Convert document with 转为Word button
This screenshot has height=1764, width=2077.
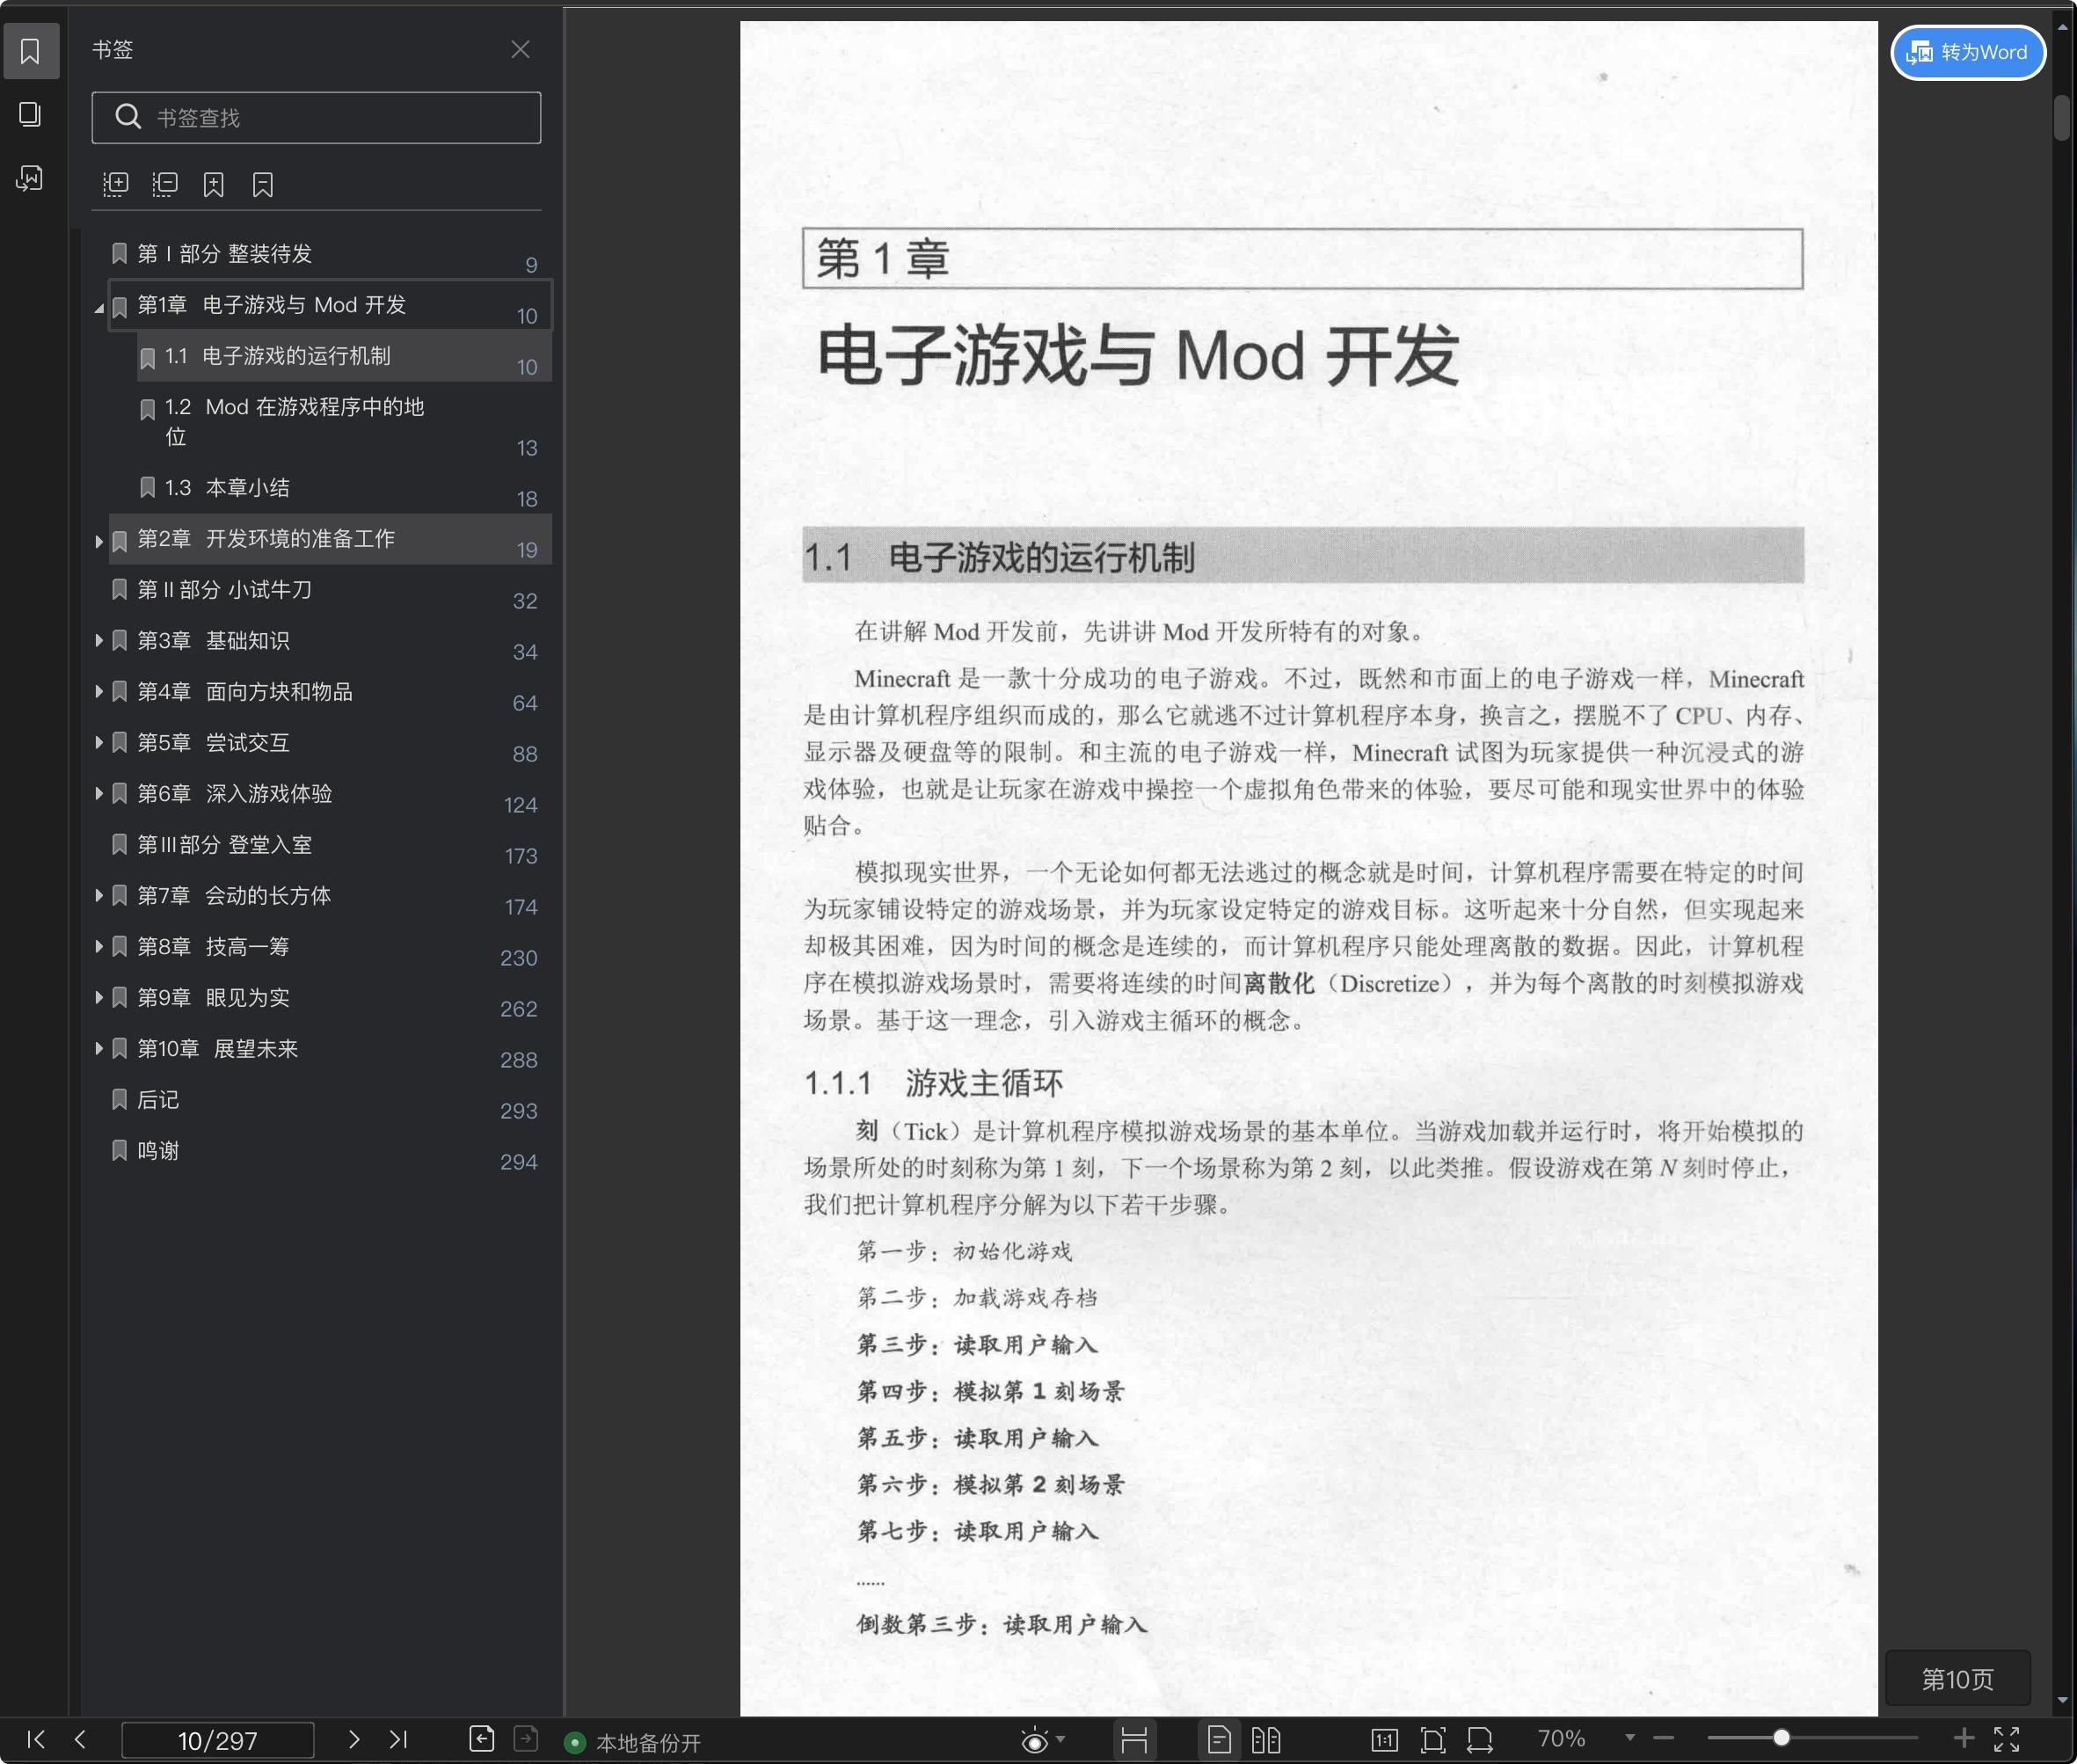(1967, 52)
